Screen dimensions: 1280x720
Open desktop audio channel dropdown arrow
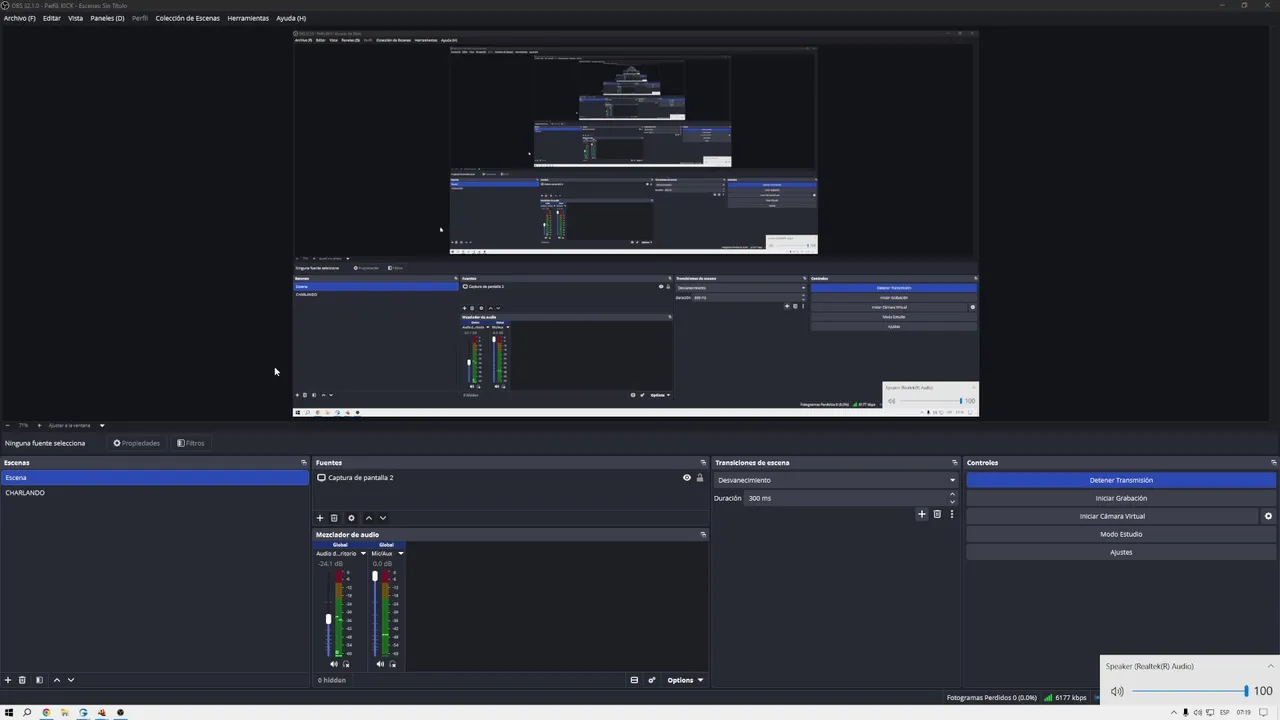pyautogui.click(x=363, y=553)
